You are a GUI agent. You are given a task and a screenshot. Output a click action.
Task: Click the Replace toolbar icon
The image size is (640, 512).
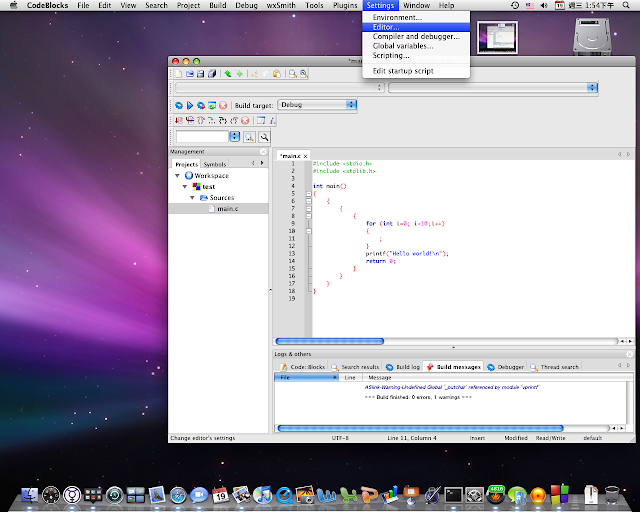(x=304, y=73)
